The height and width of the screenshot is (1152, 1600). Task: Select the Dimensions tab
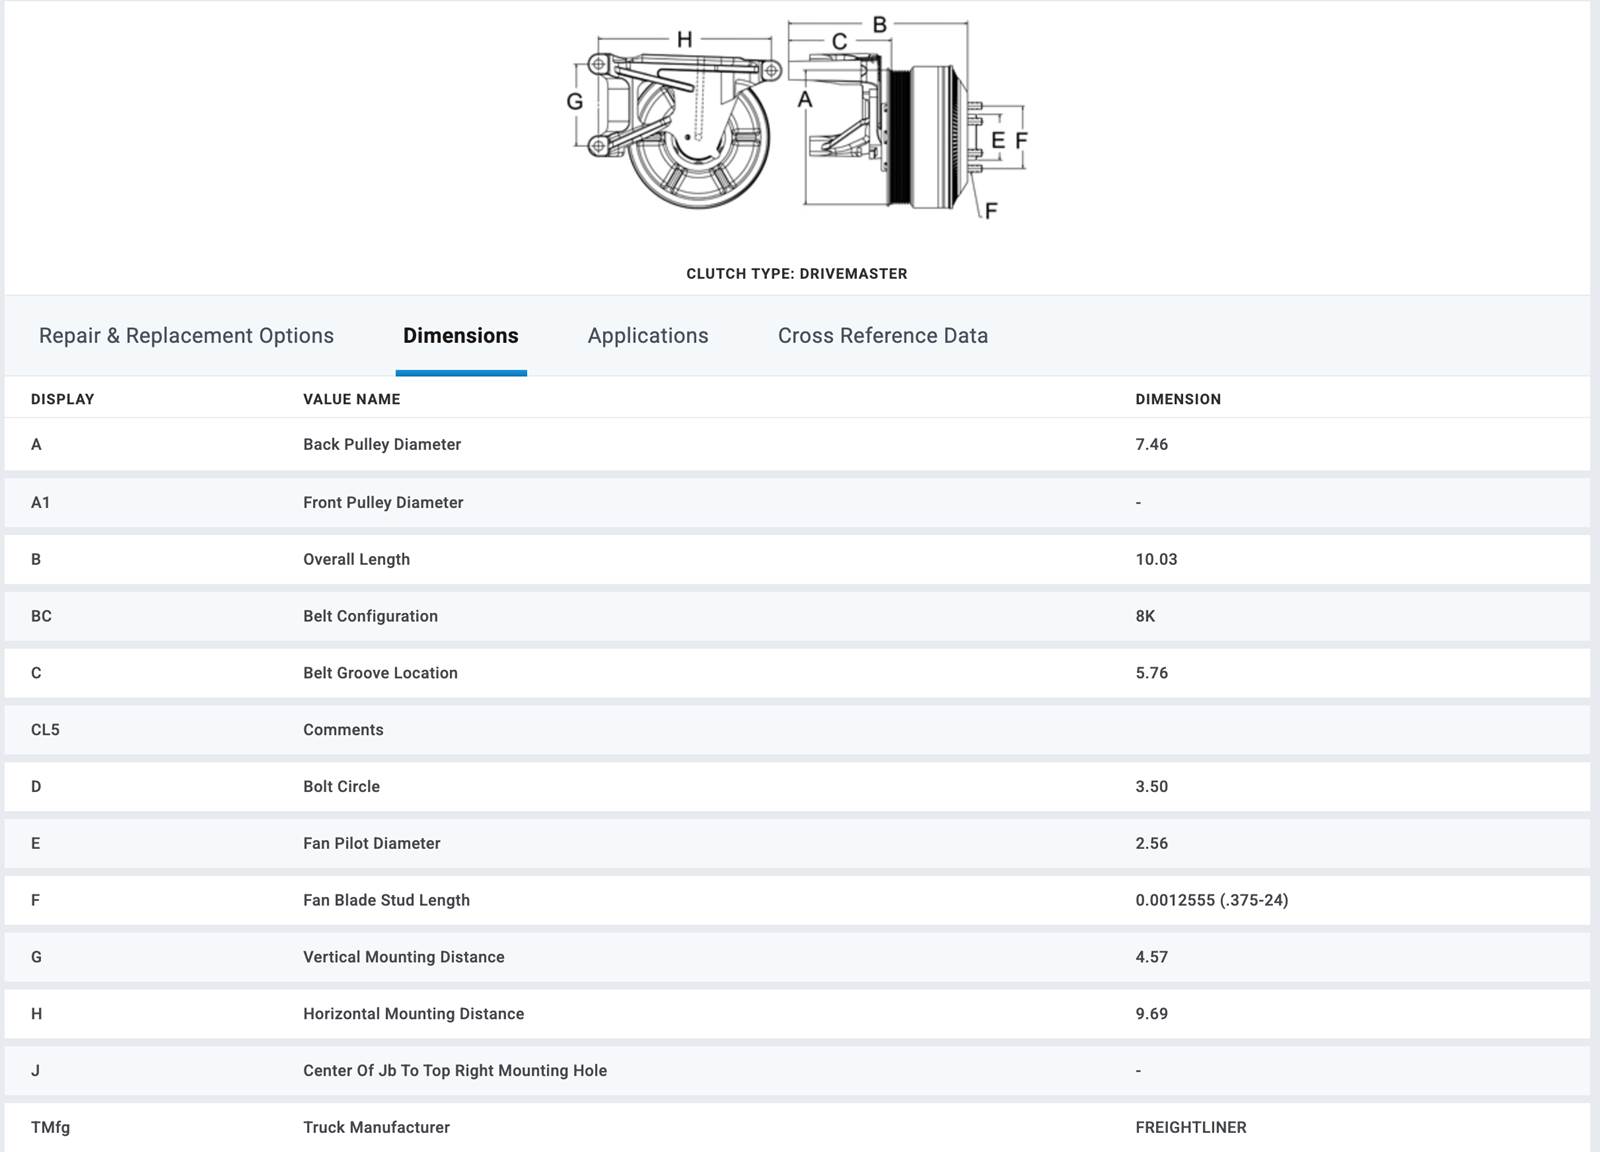click(x=460, y=336)
